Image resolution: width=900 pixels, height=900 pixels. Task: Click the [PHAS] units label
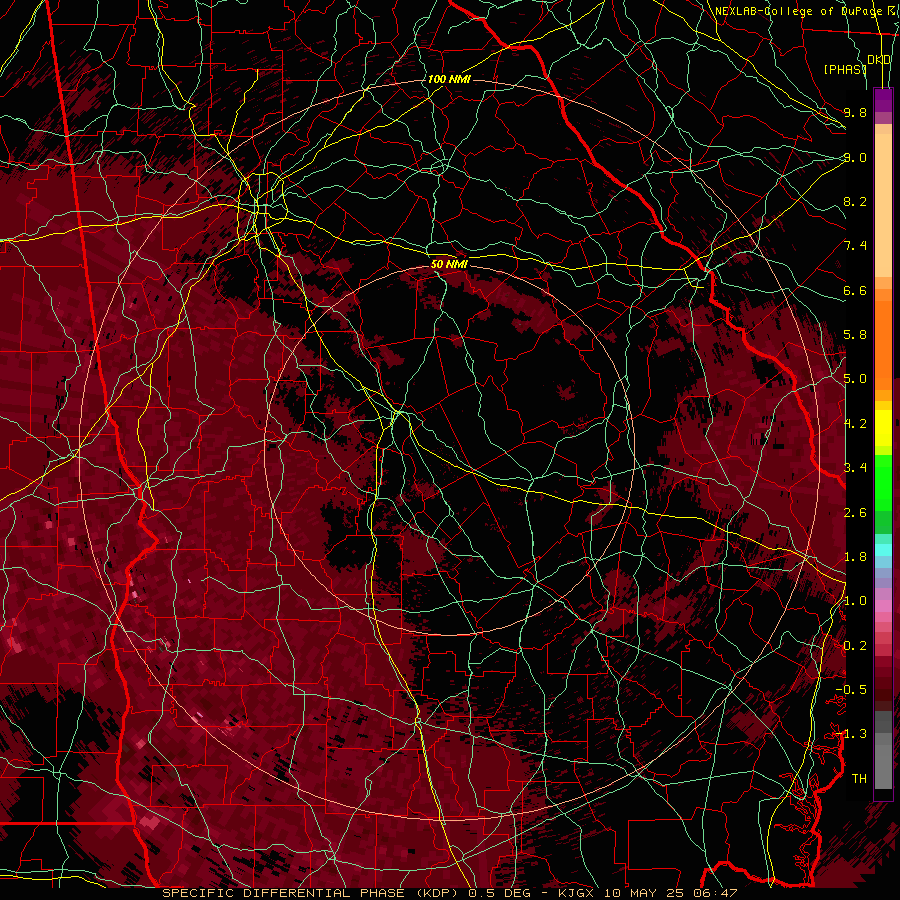pyautogui.click(x=845, y=69)
